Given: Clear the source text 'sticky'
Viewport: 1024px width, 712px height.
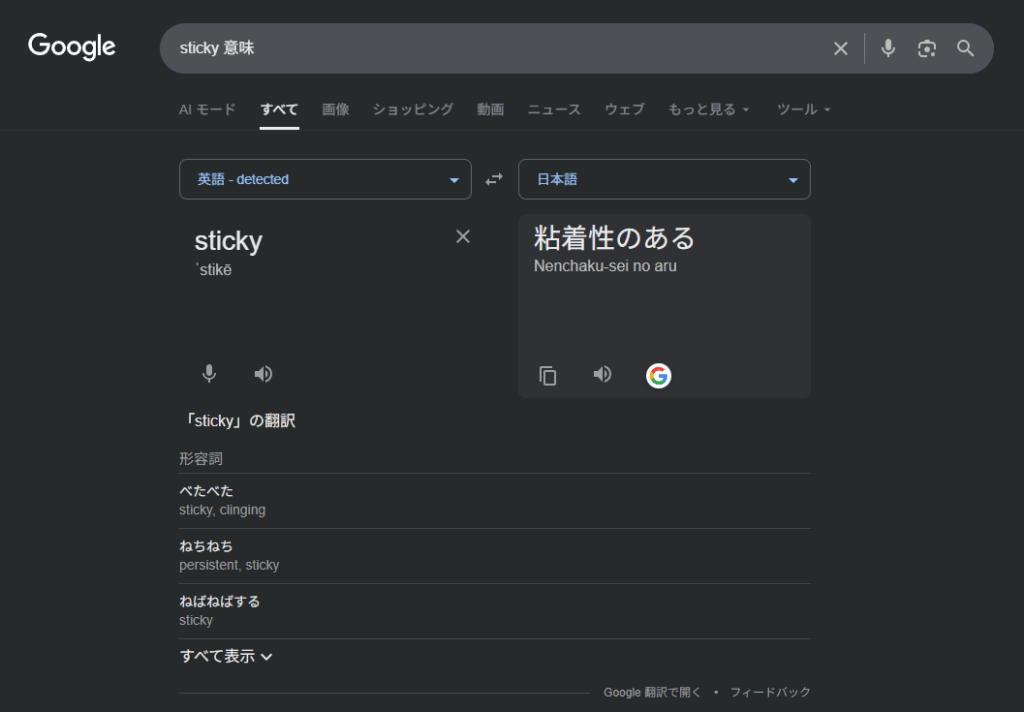Looking at the screenshot, I should (x=462, y=237).
